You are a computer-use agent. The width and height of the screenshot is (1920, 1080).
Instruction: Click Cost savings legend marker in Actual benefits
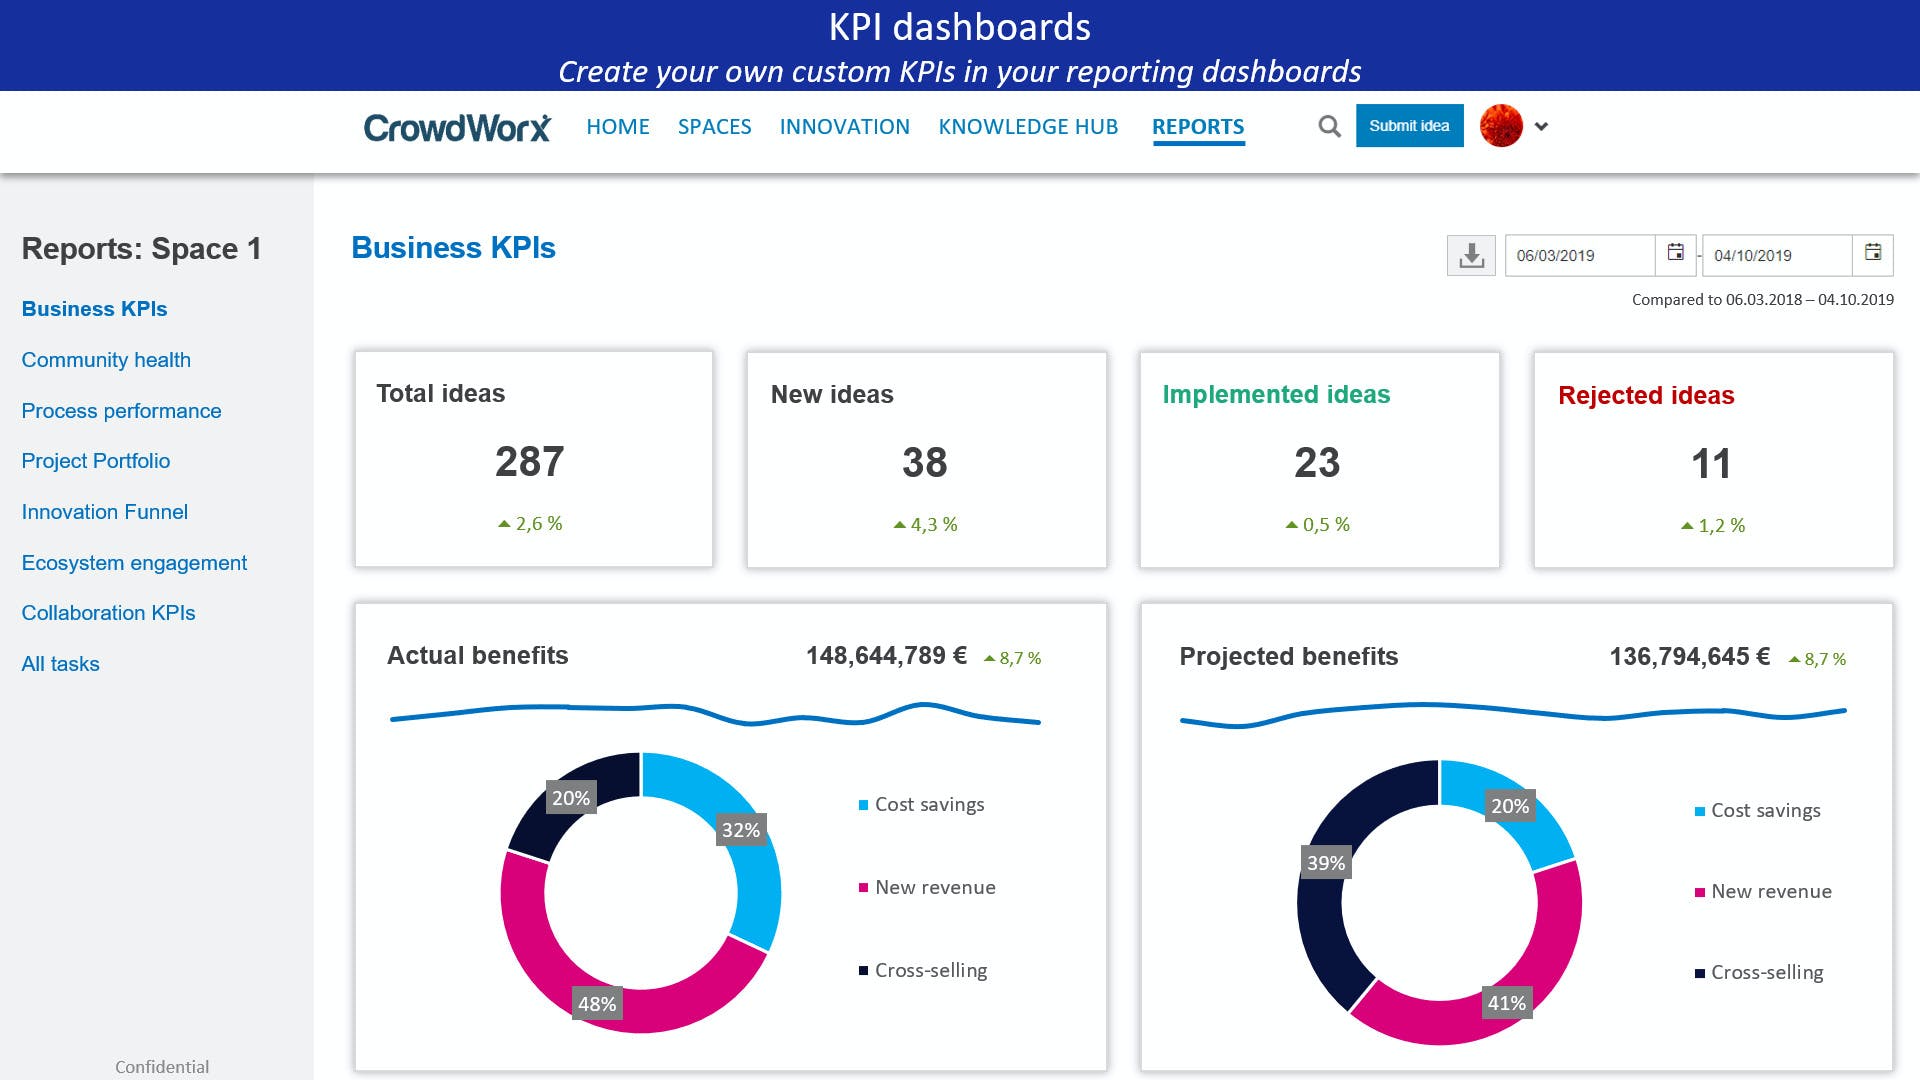click(x=863, y=805)
